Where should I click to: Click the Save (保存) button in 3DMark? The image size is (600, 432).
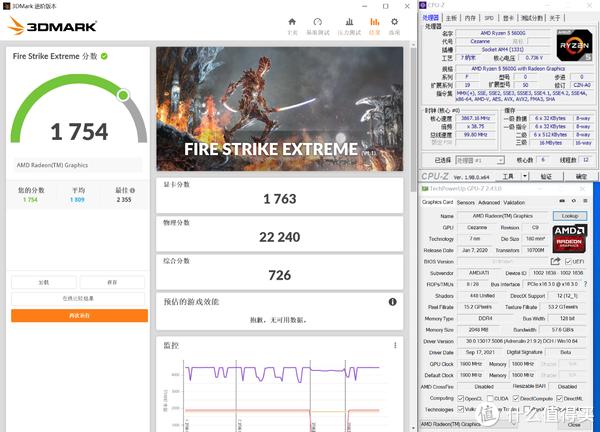click(x=112, y=282)
